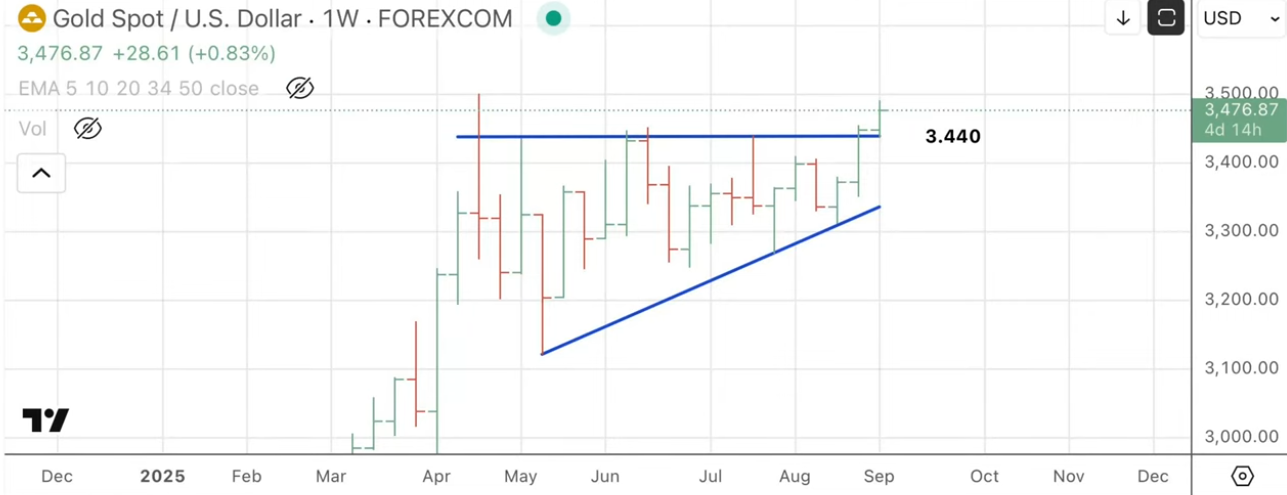Click the Sep label on time axis
The image size is (1287, 495).
pos(879,476)
